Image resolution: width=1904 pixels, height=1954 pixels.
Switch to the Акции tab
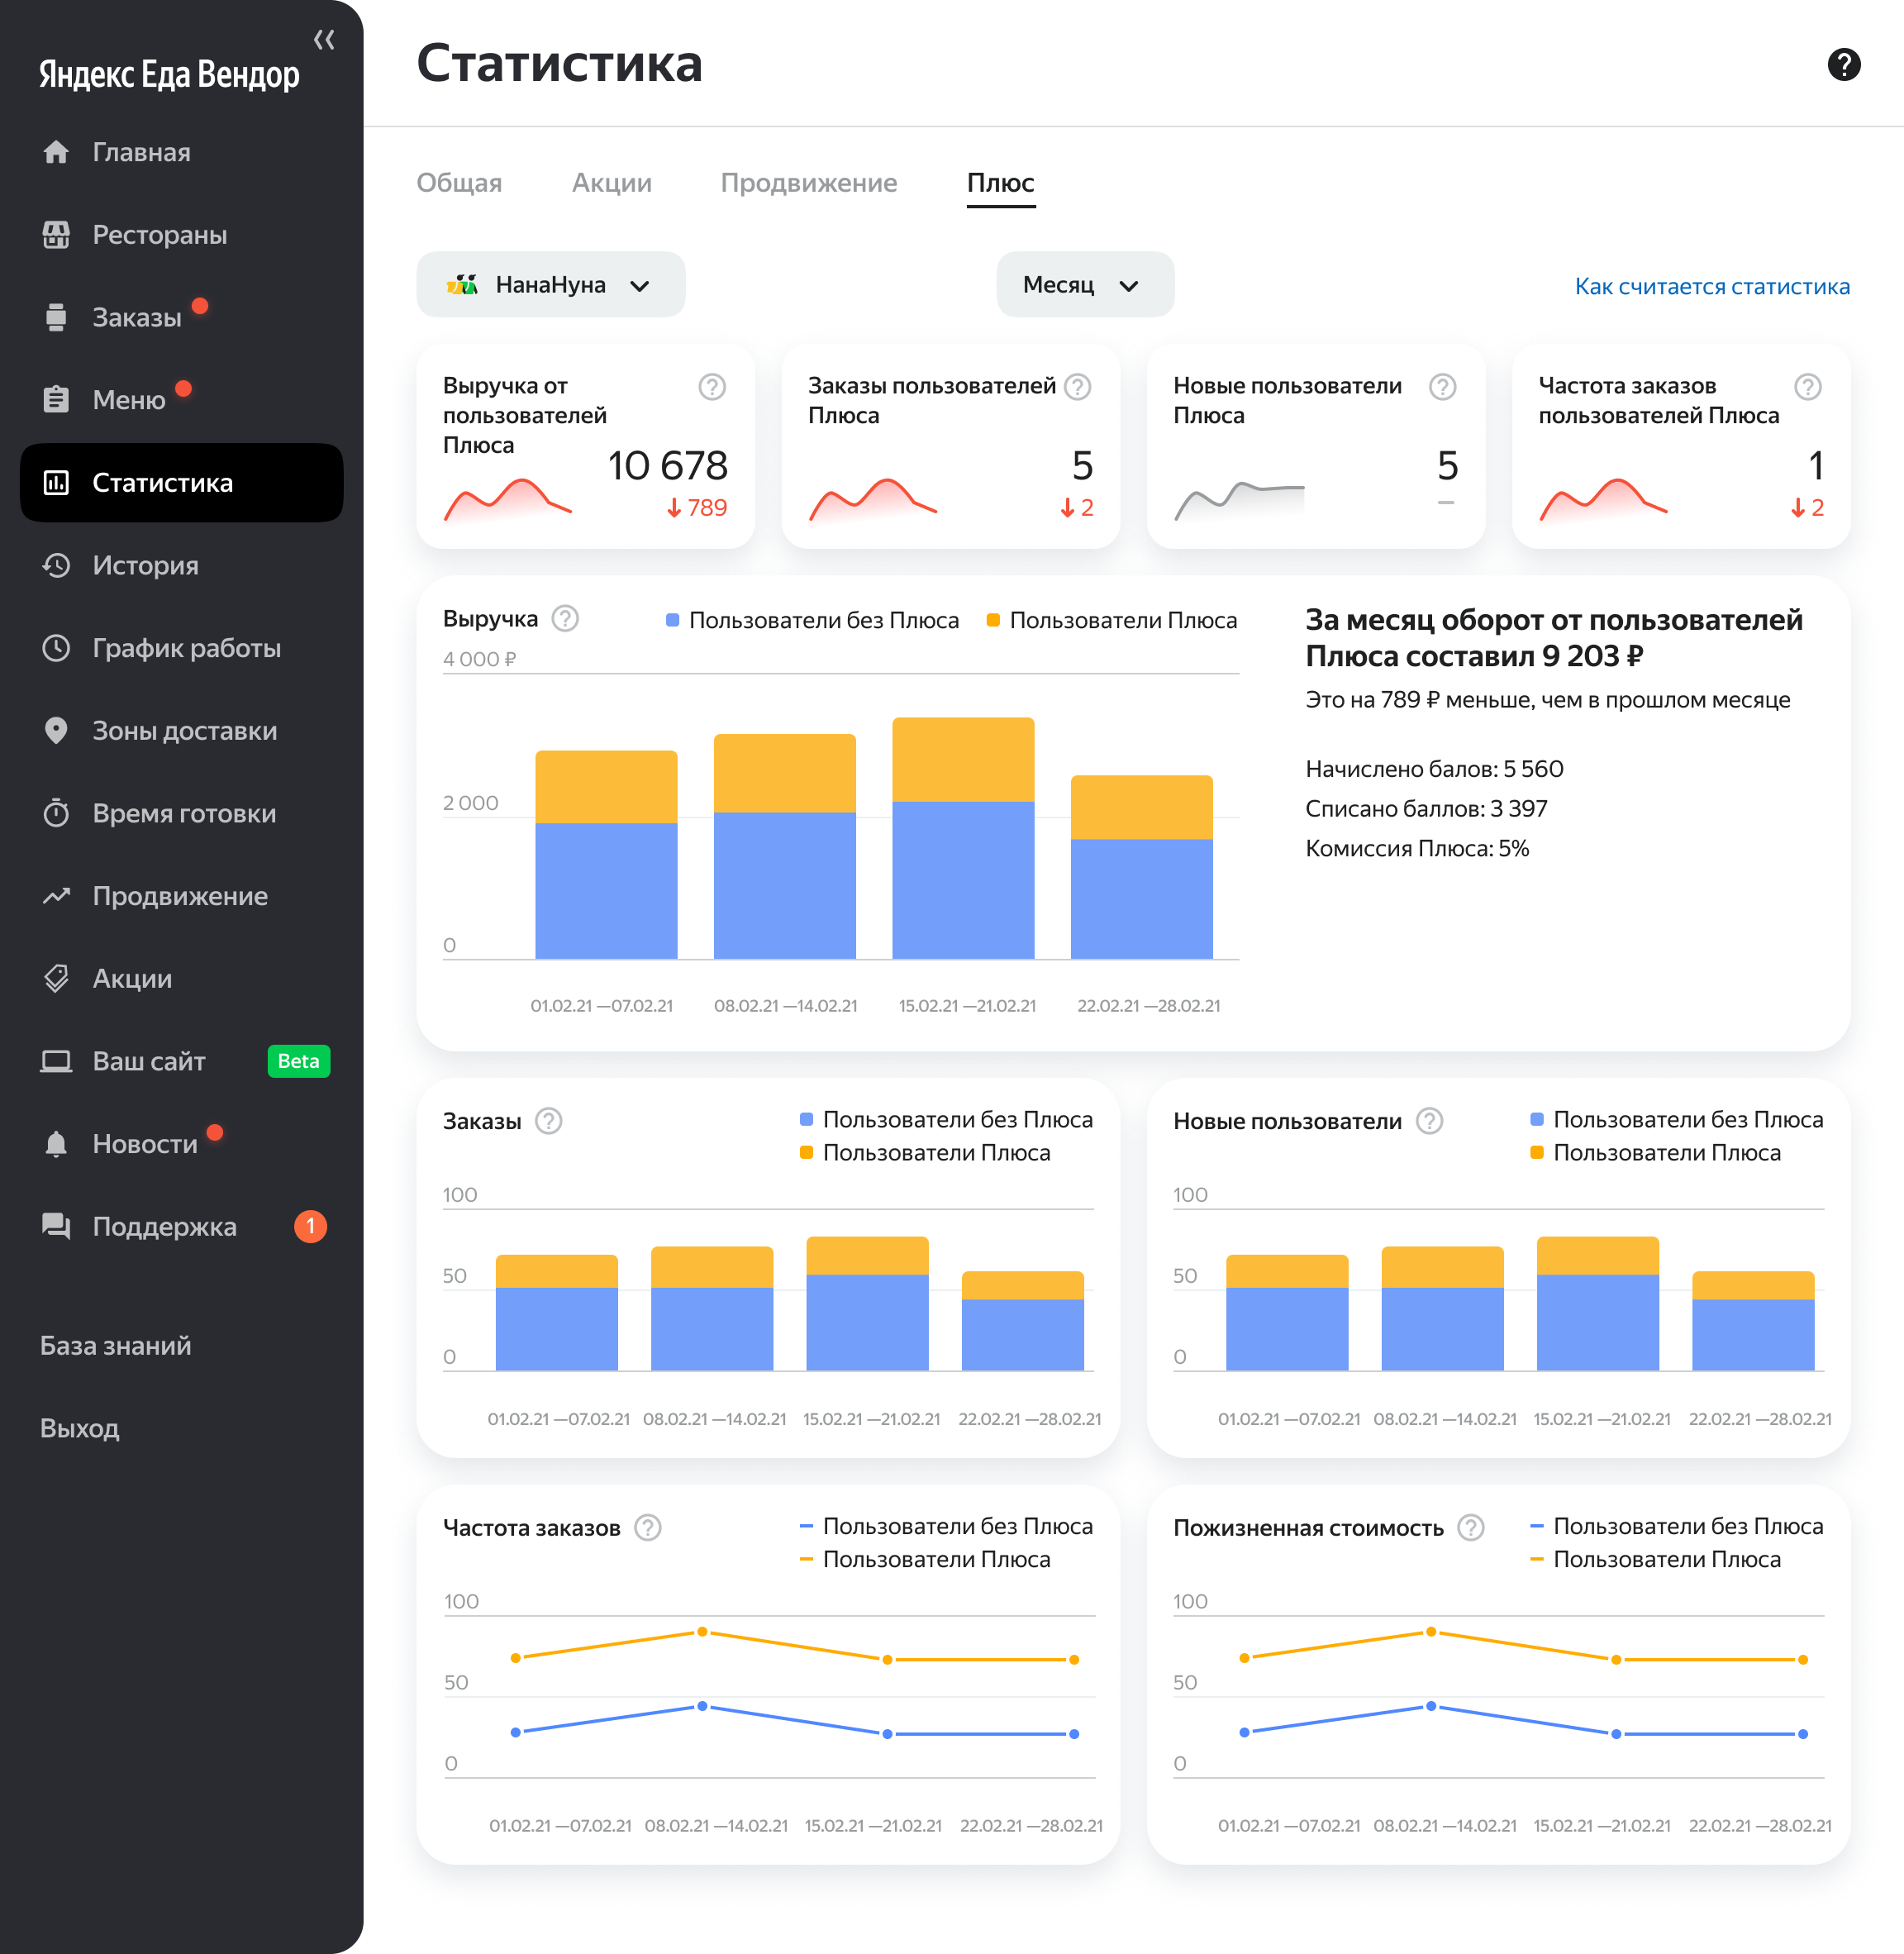(x=611, y=183)
